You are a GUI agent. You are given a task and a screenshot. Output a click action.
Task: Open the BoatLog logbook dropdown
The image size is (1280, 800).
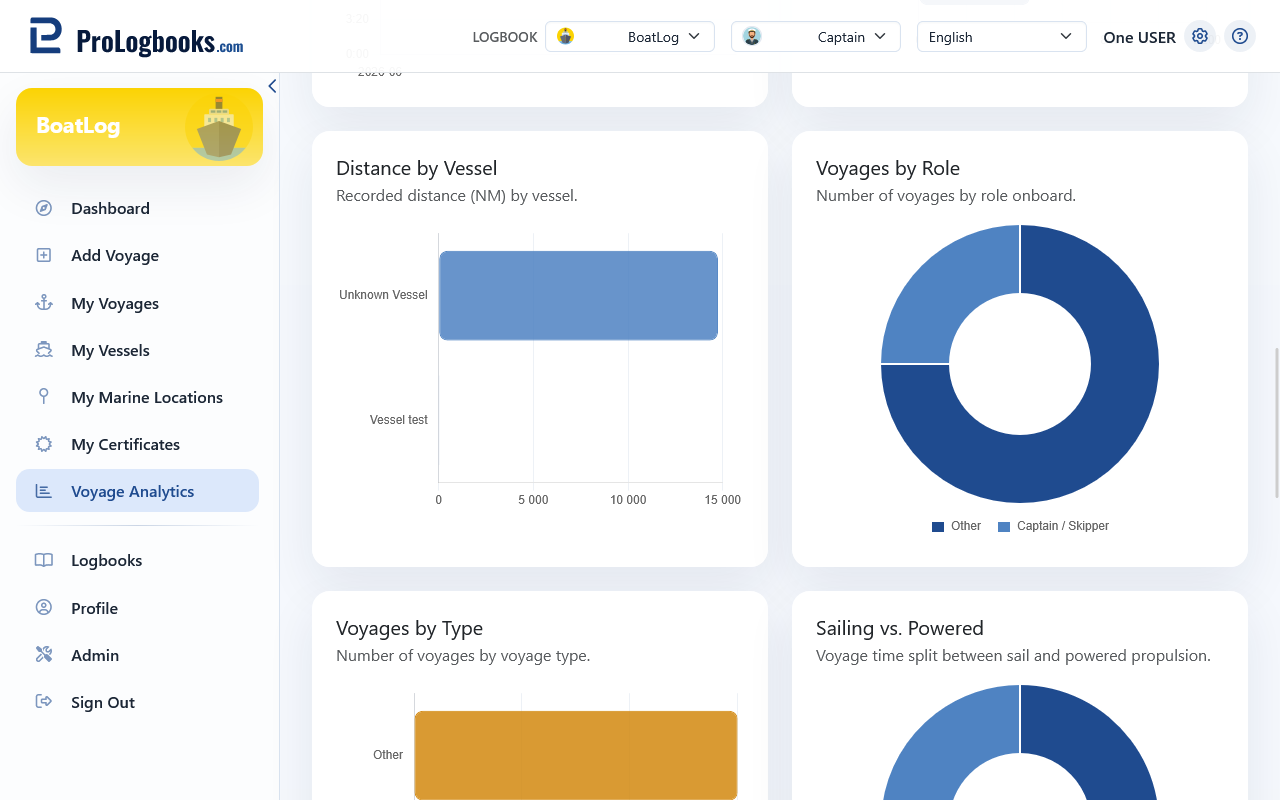[x=630, y=37]
